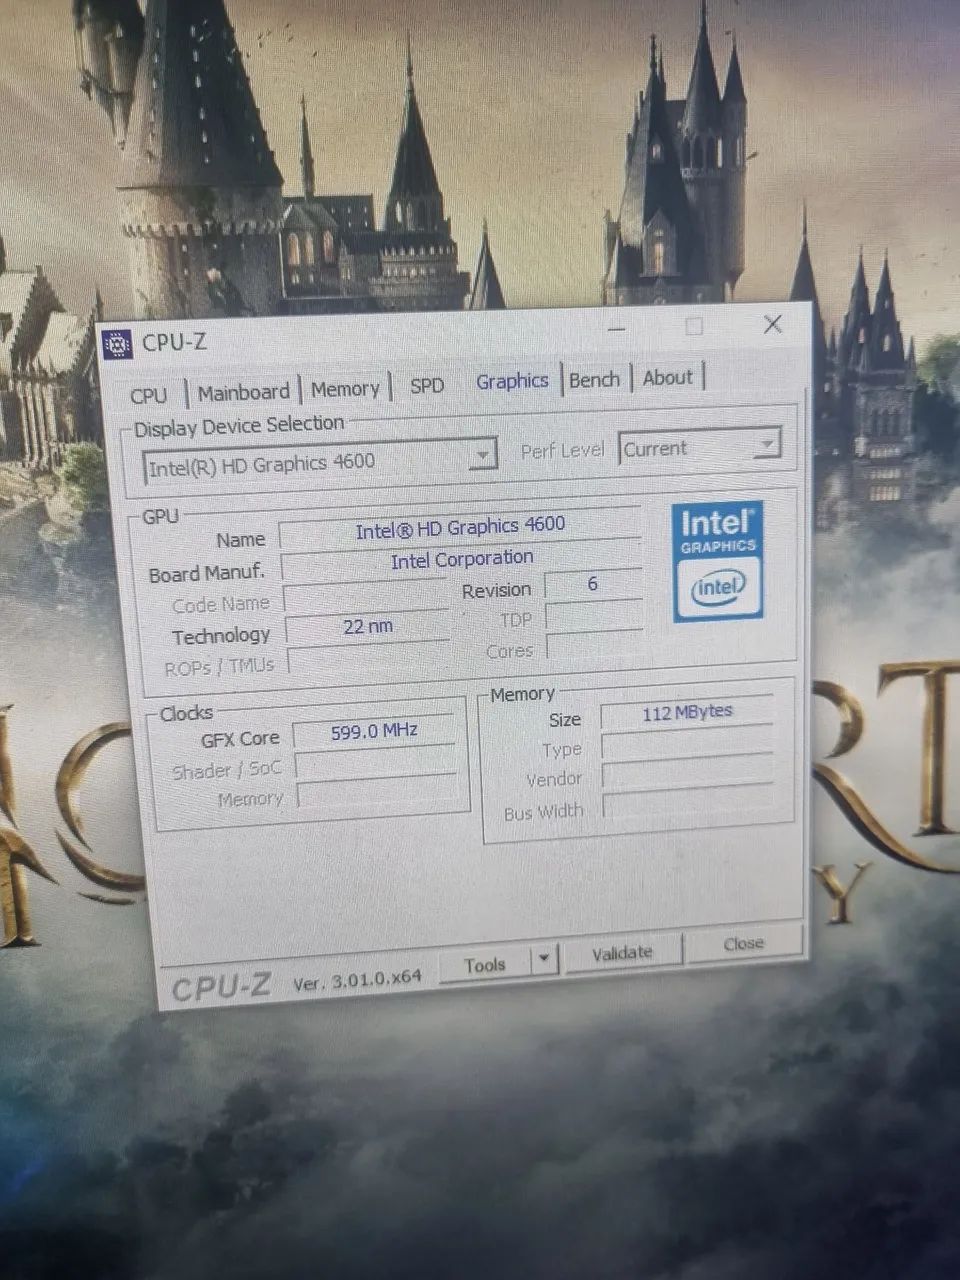960x1280 pixels.
Task: Click the Board Manuf. label
Action: click(207, 573)
